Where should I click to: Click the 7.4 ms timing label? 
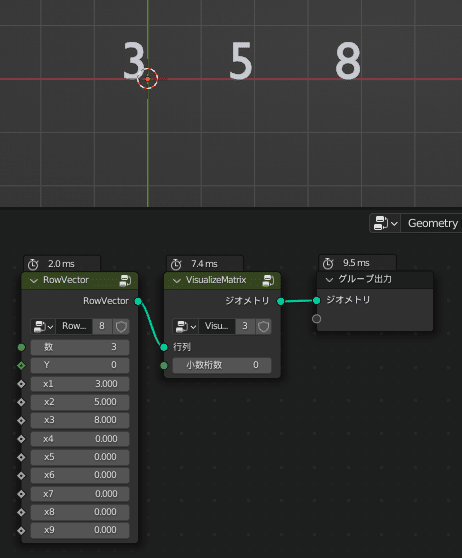(204, 264)
